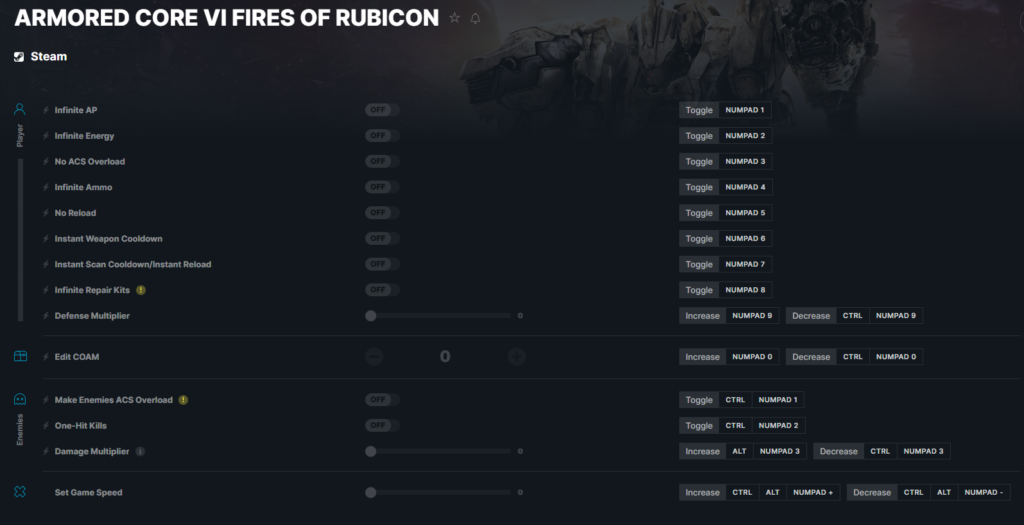Click the notification bell icon beside the title
This screenshot has width=1024, height=525.
475,18
